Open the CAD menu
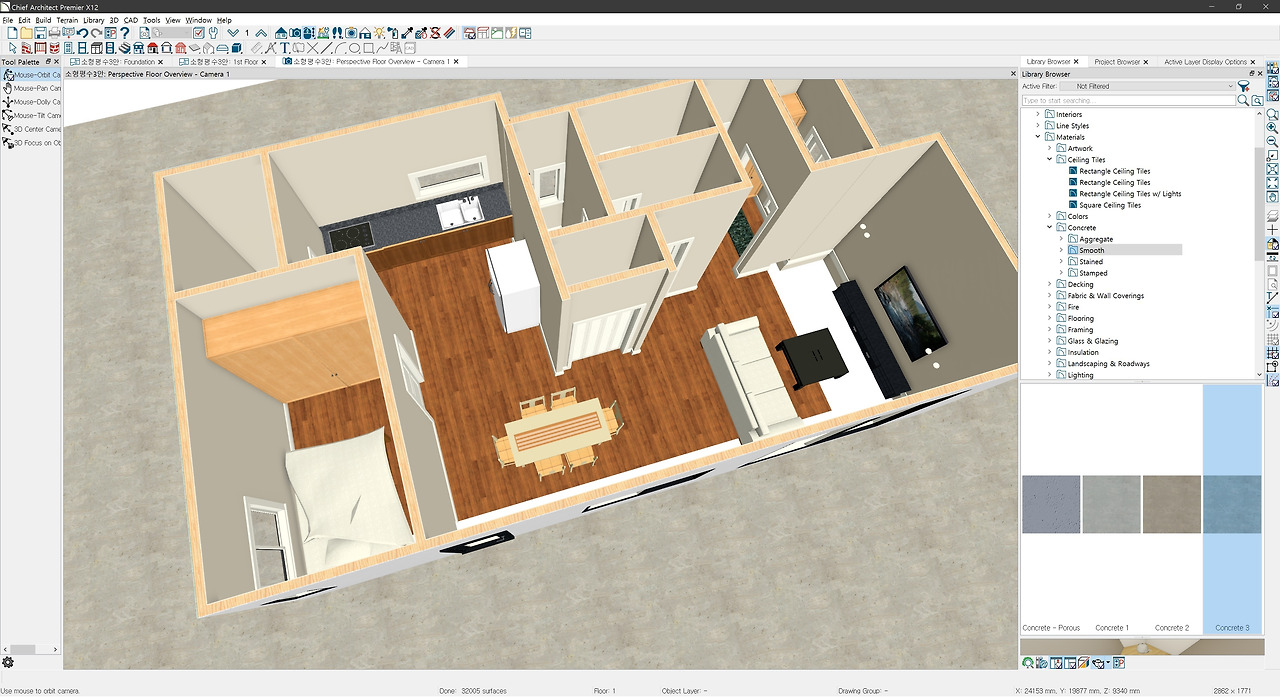The width and height of the screenshot is (1280, 697). (x=131, y=20)
